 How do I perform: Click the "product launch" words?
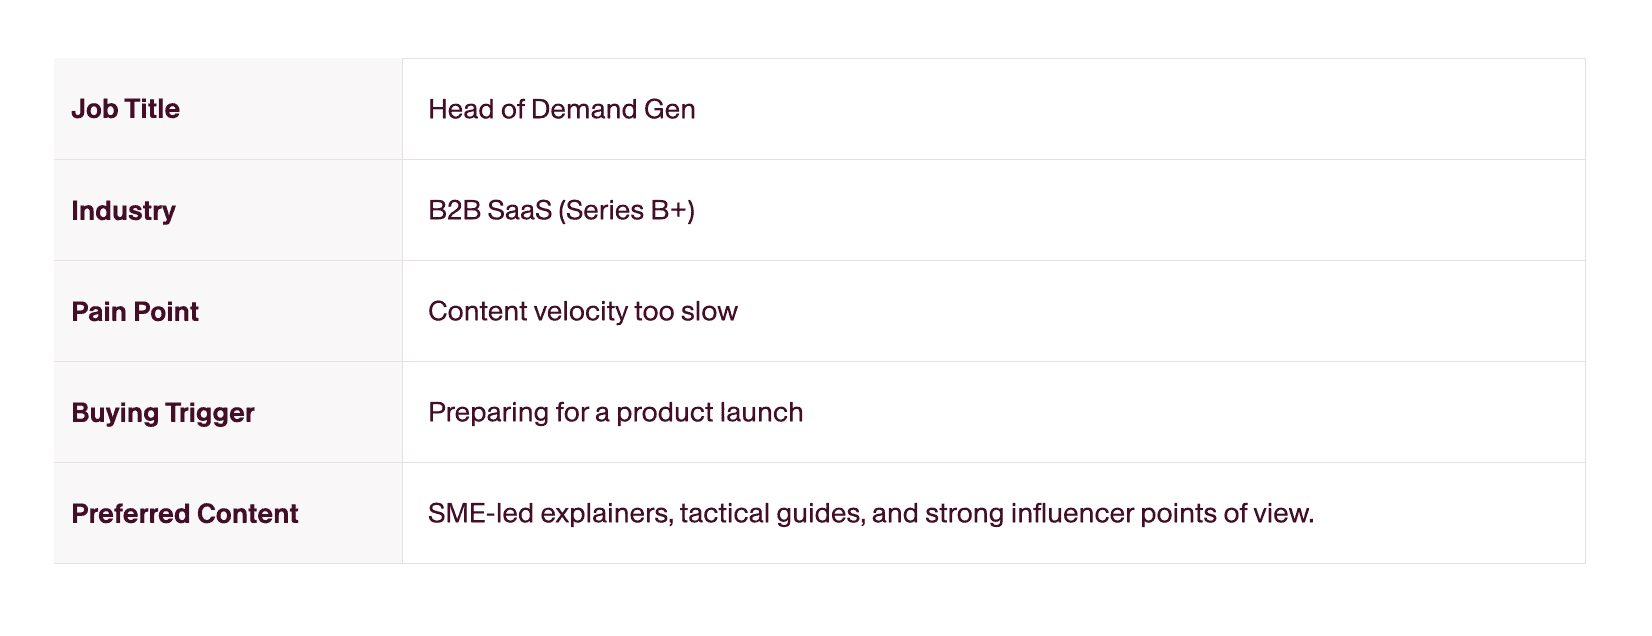(710, 413)
